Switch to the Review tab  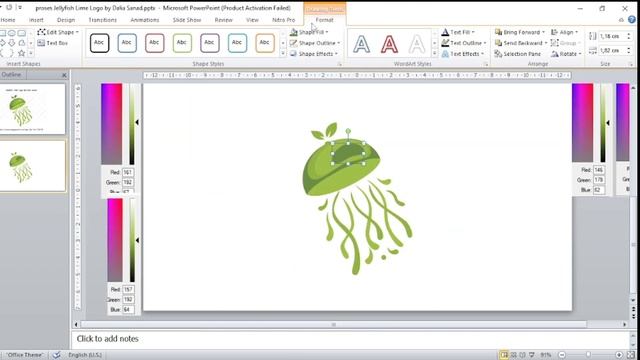click(223, 20)
